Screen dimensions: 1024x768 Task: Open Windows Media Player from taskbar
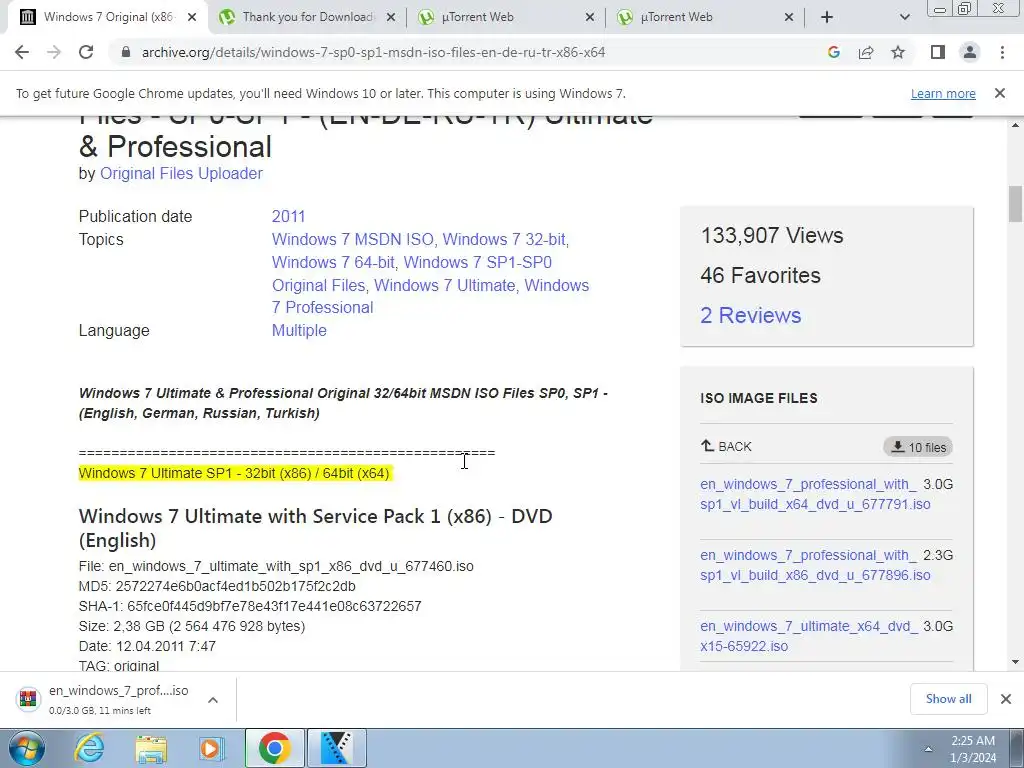[x=212, y=748]
